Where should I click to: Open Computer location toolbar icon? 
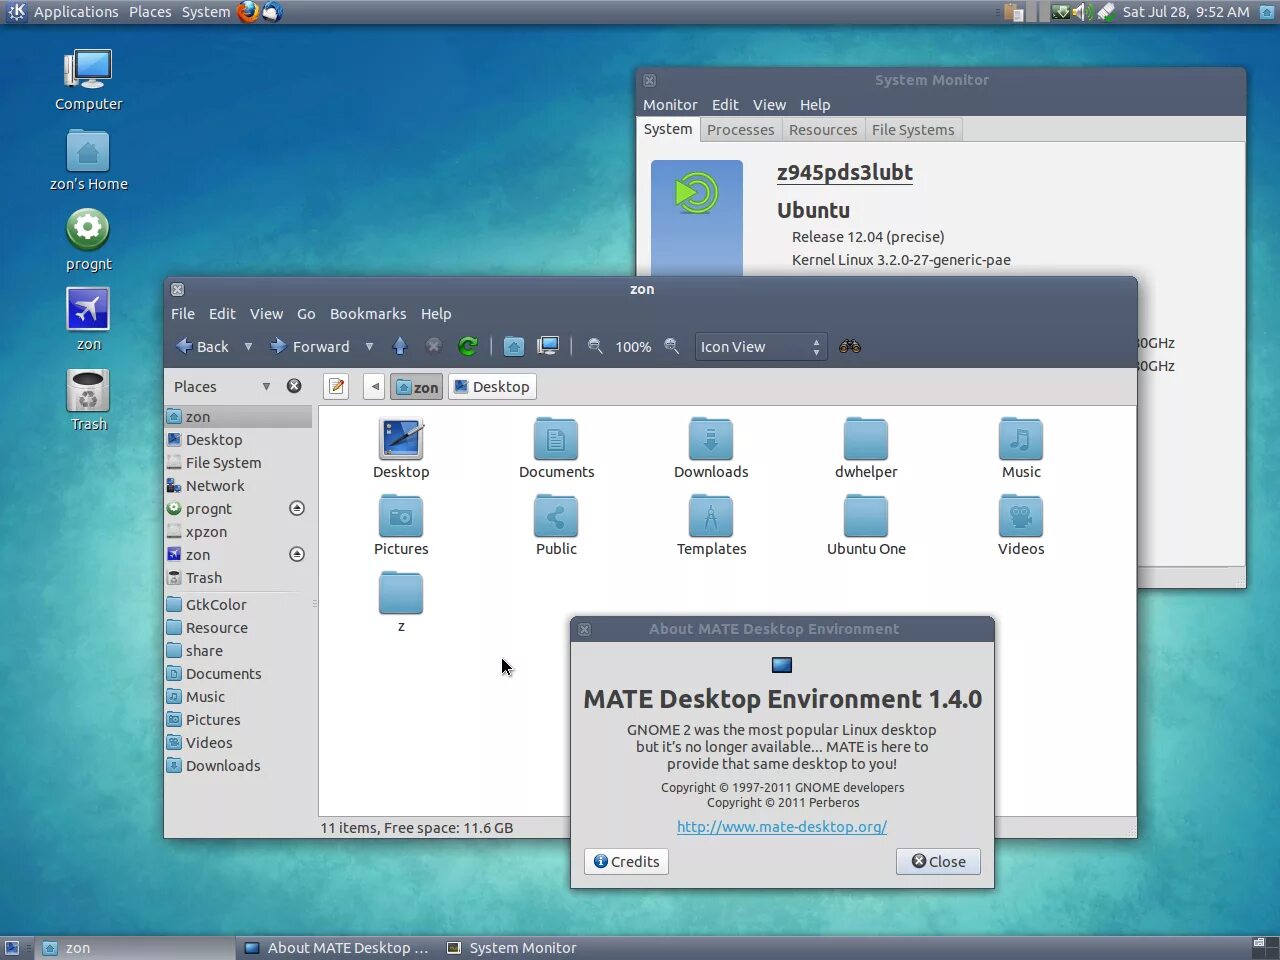548,346
